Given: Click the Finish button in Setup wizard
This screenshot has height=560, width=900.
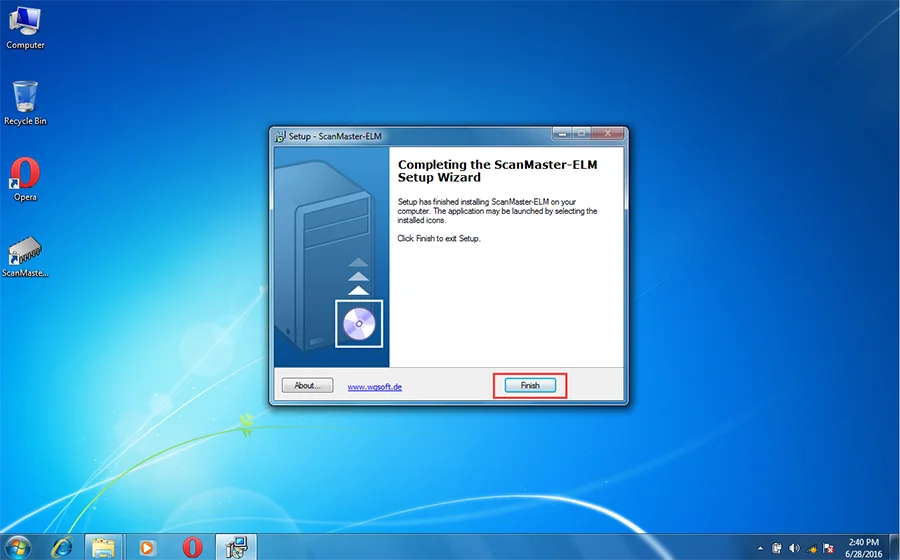Looking at the screenshot, I should tap(530, 386).
